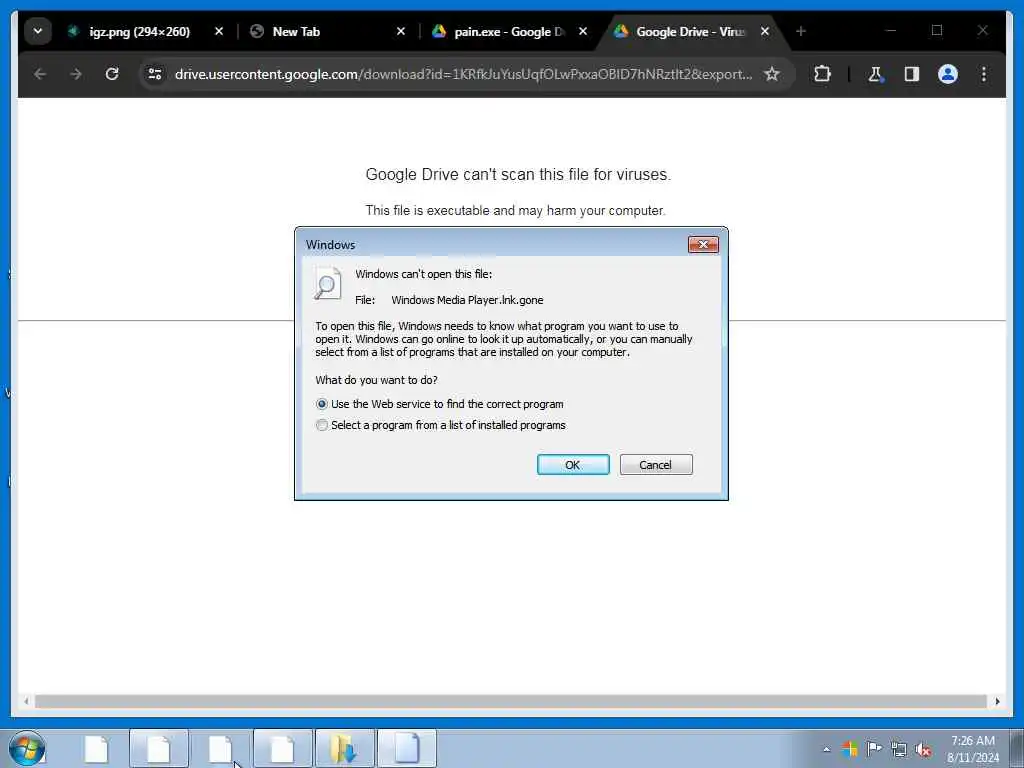Open the folder with download arrow in taskbar
The image size is (1024, 768).
pyautogui.click(x=344, y=748)
